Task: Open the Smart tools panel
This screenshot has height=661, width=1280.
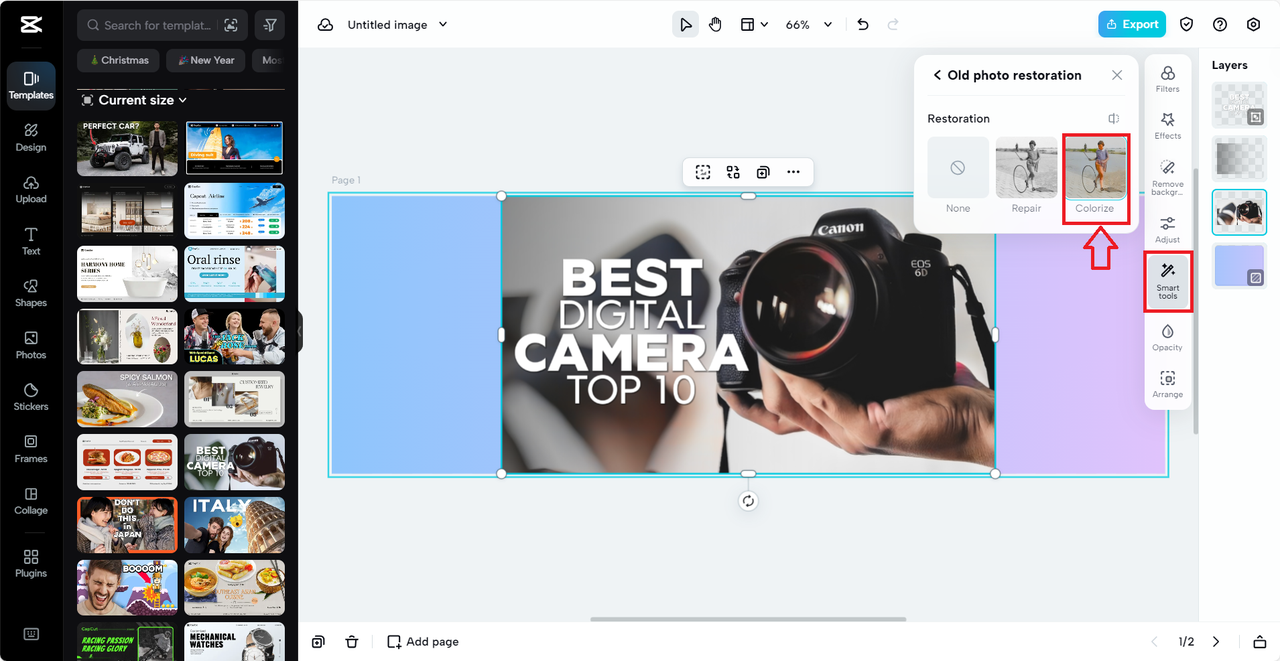Action: click(1167, 280)
